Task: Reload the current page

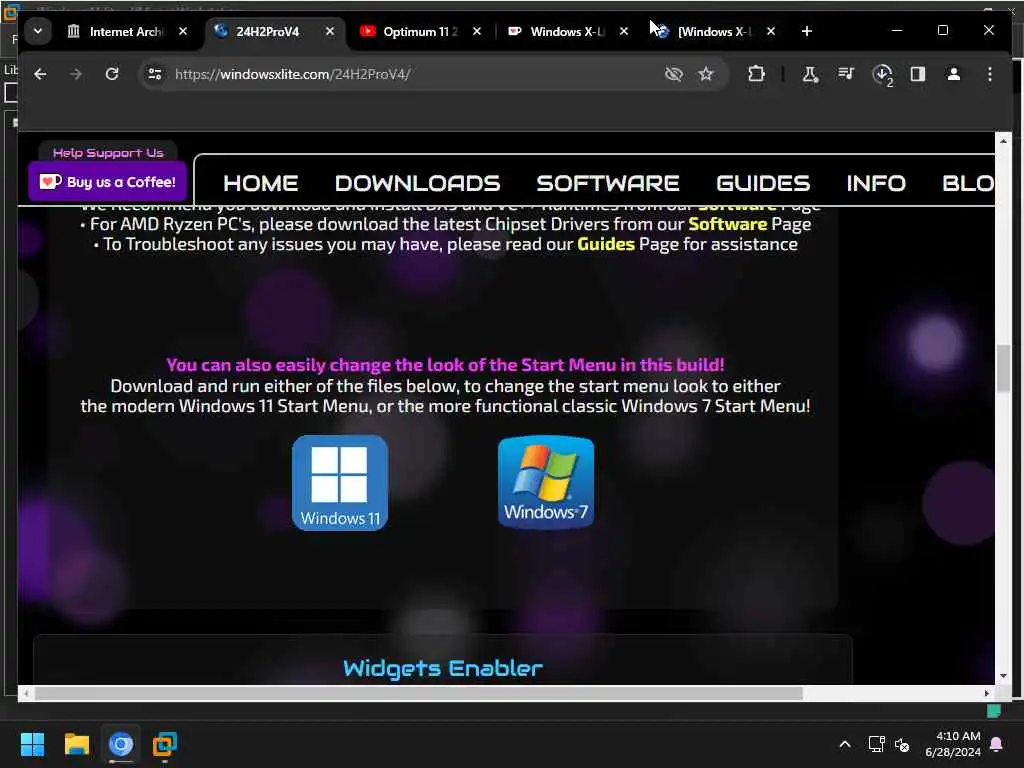Action: [112, 74]
